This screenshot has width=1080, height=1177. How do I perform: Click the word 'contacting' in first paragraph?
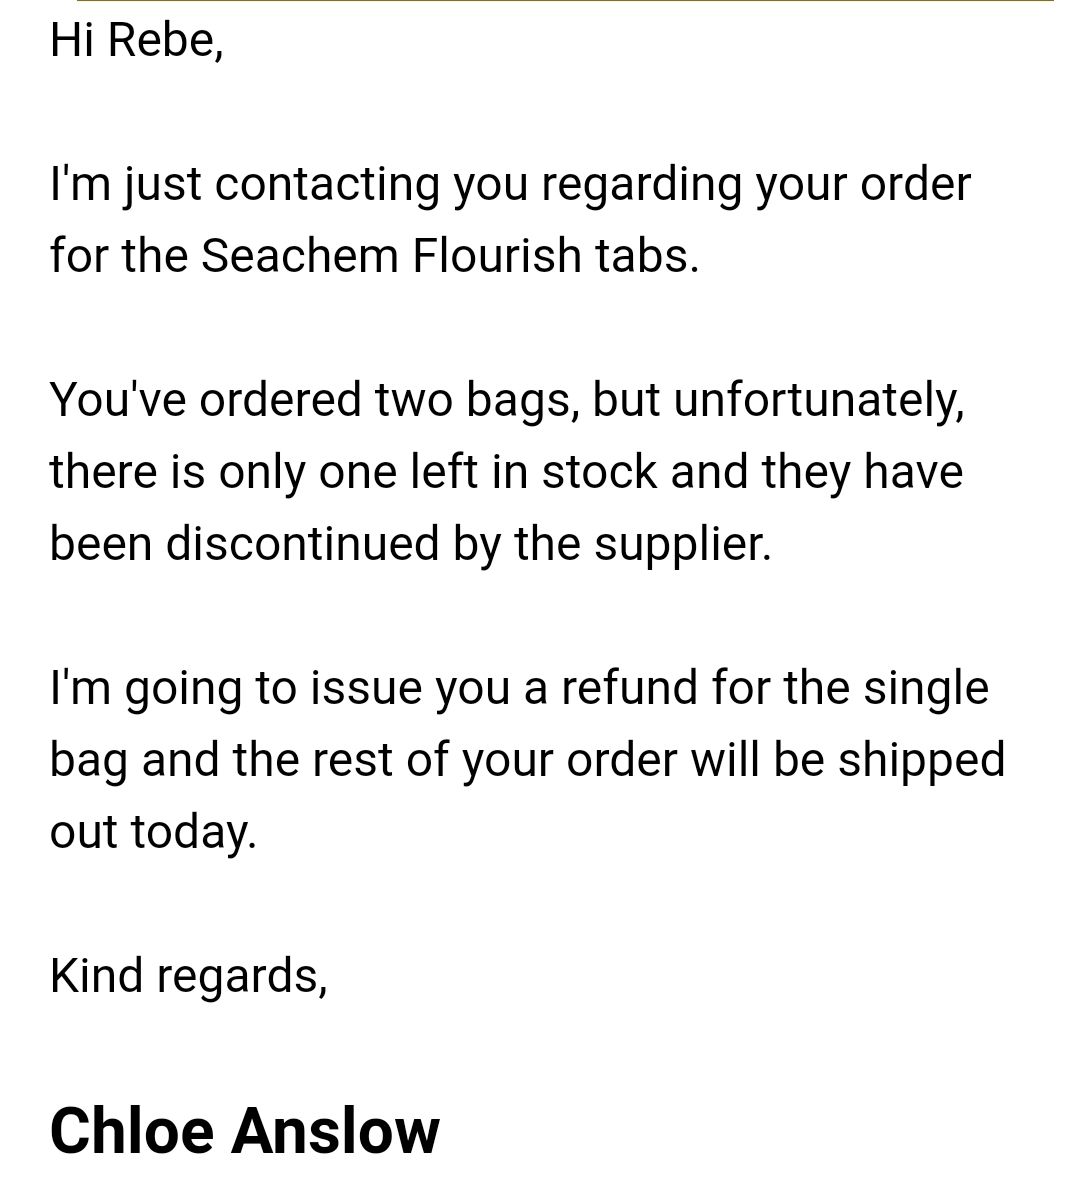tap(327, 187)
